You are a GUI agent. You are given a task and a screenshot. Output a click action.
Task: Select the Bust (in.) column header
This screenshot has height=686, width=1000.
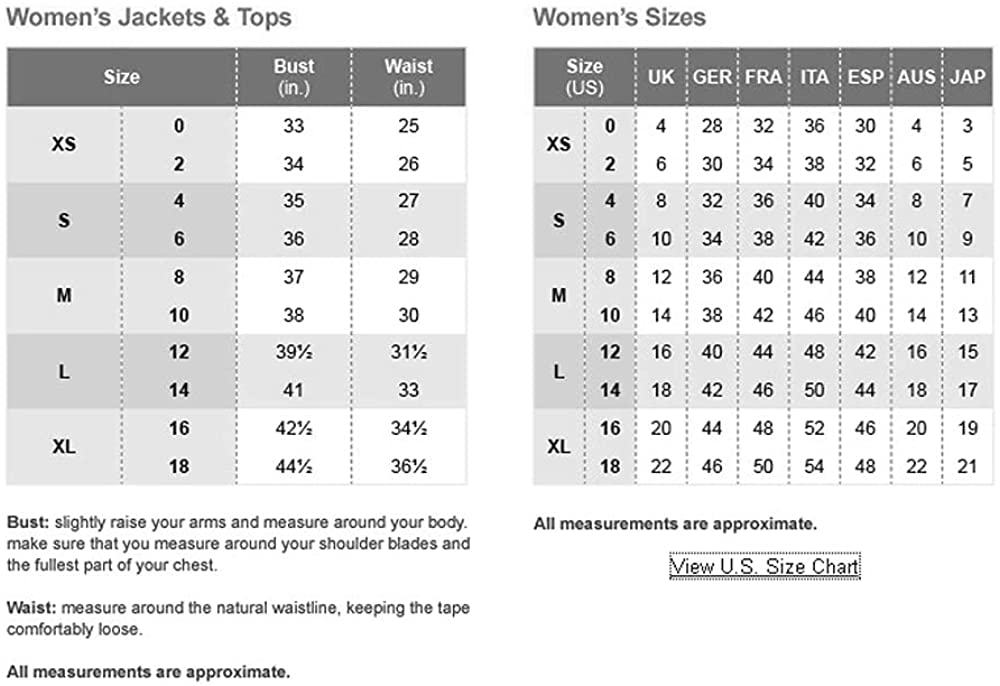(x=293, y=76)
